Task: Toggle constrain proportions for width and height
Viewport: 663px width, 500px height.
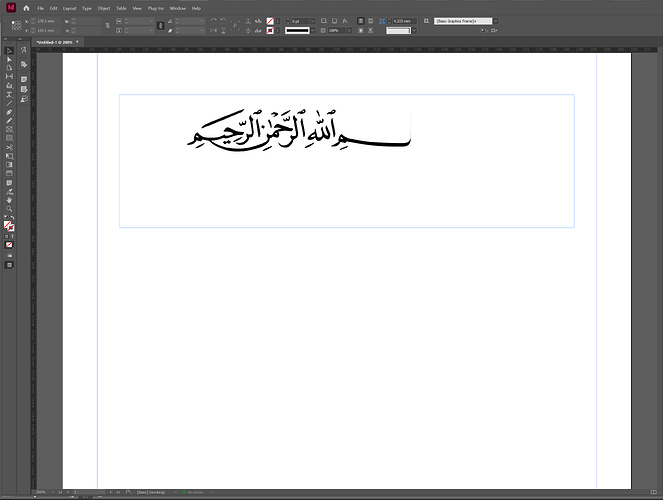Action: pyautogui.click(x=107, y=25)
